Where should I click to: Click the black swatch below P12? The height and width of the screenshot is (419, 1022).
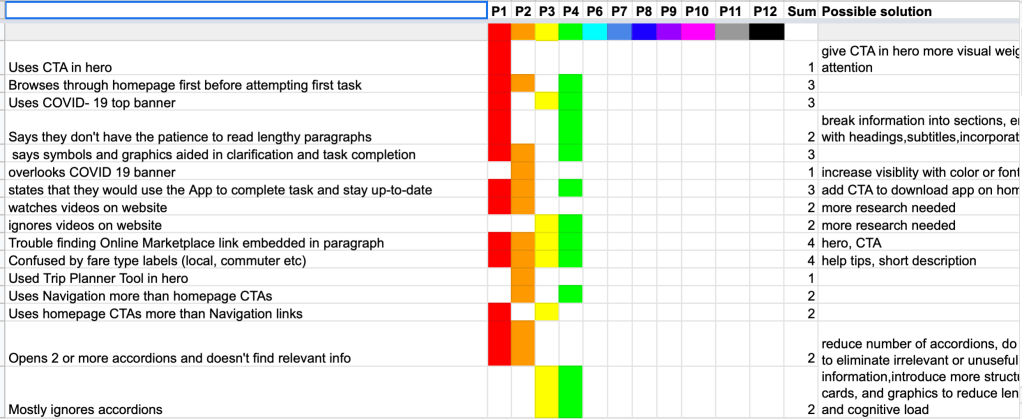click(x=766, y=31)
